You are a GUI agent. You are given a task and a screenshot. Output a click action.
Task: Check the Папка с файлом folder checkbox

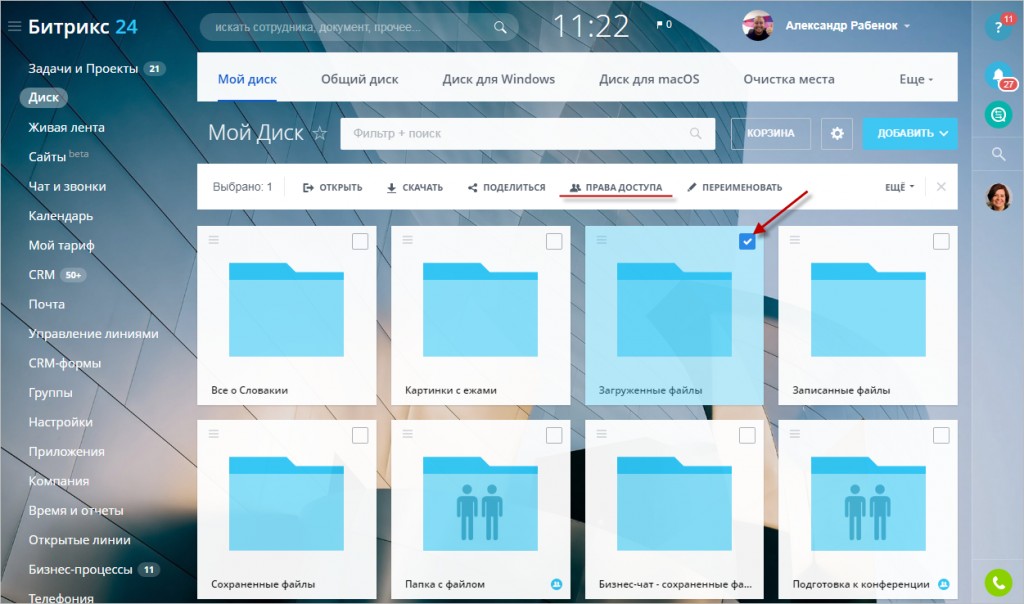pyautogui.click(x=554, y=436)
